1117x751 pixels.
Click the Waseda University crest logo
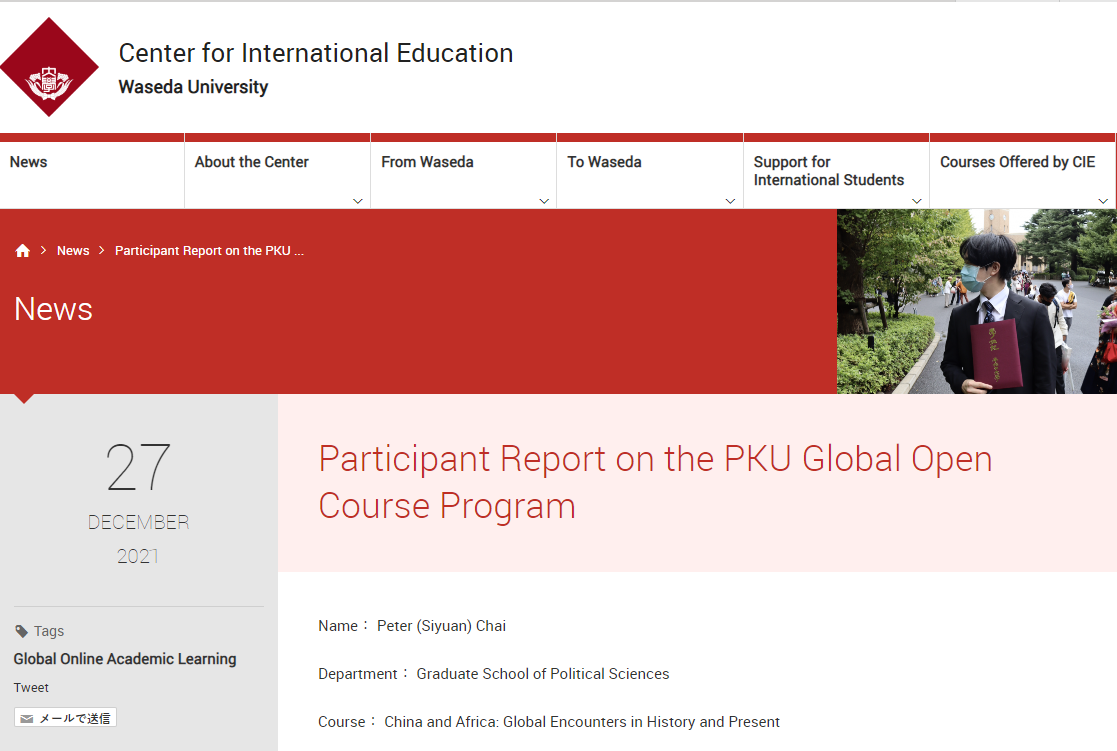(48, 68)
